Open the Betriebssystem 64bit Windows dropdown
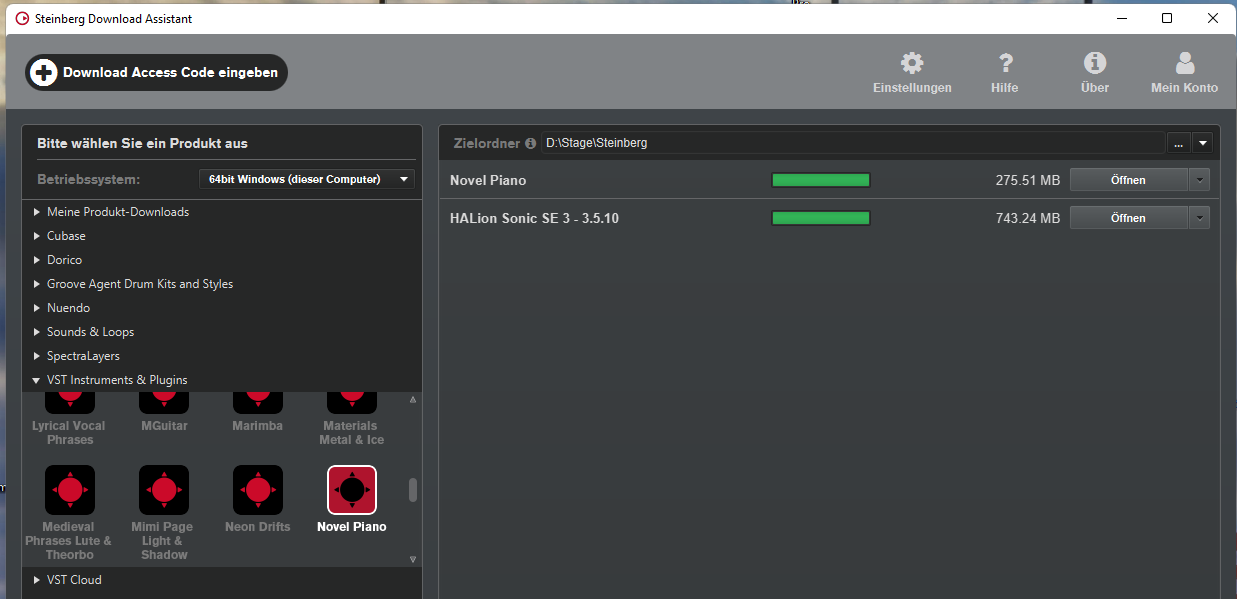This screenshot has width=1237, height=599. (x=306, y=179)
